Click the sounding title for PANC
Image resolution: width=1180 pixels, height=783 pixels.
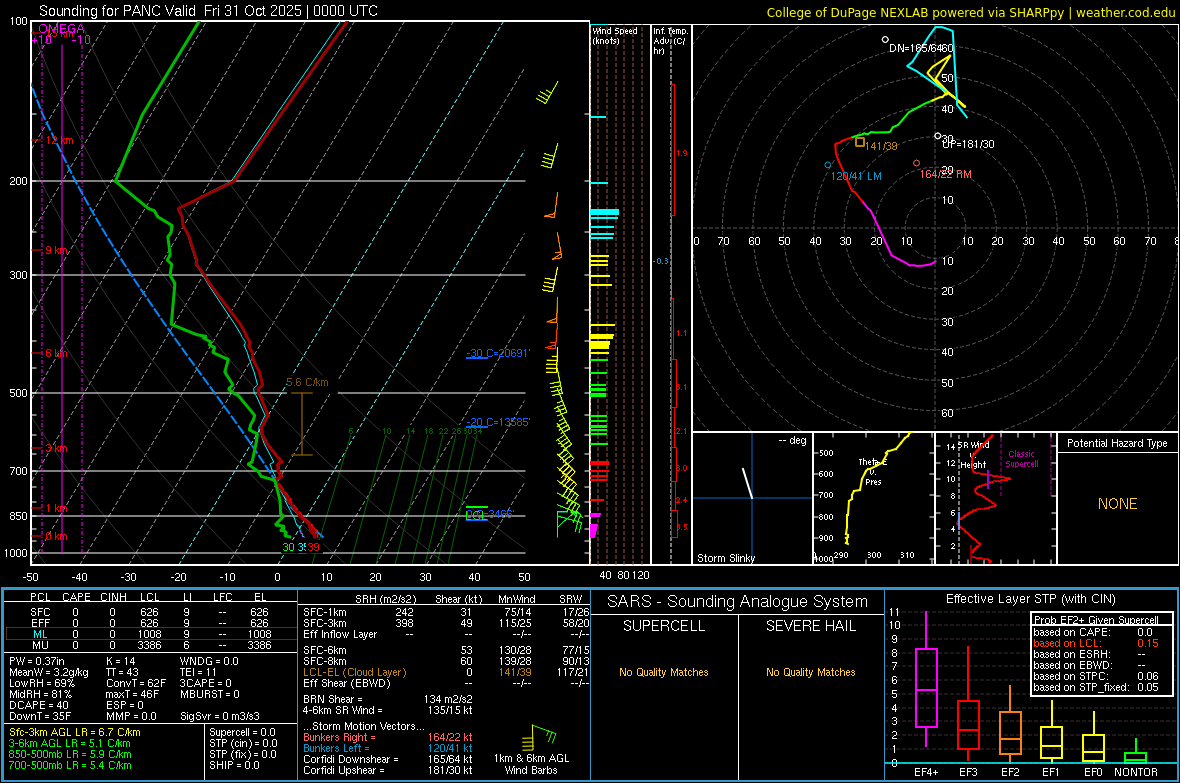208,11
